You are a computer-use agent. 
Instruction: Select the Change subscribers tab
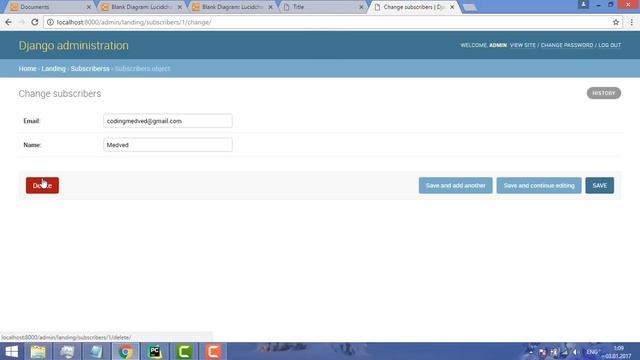pos(413,7)
